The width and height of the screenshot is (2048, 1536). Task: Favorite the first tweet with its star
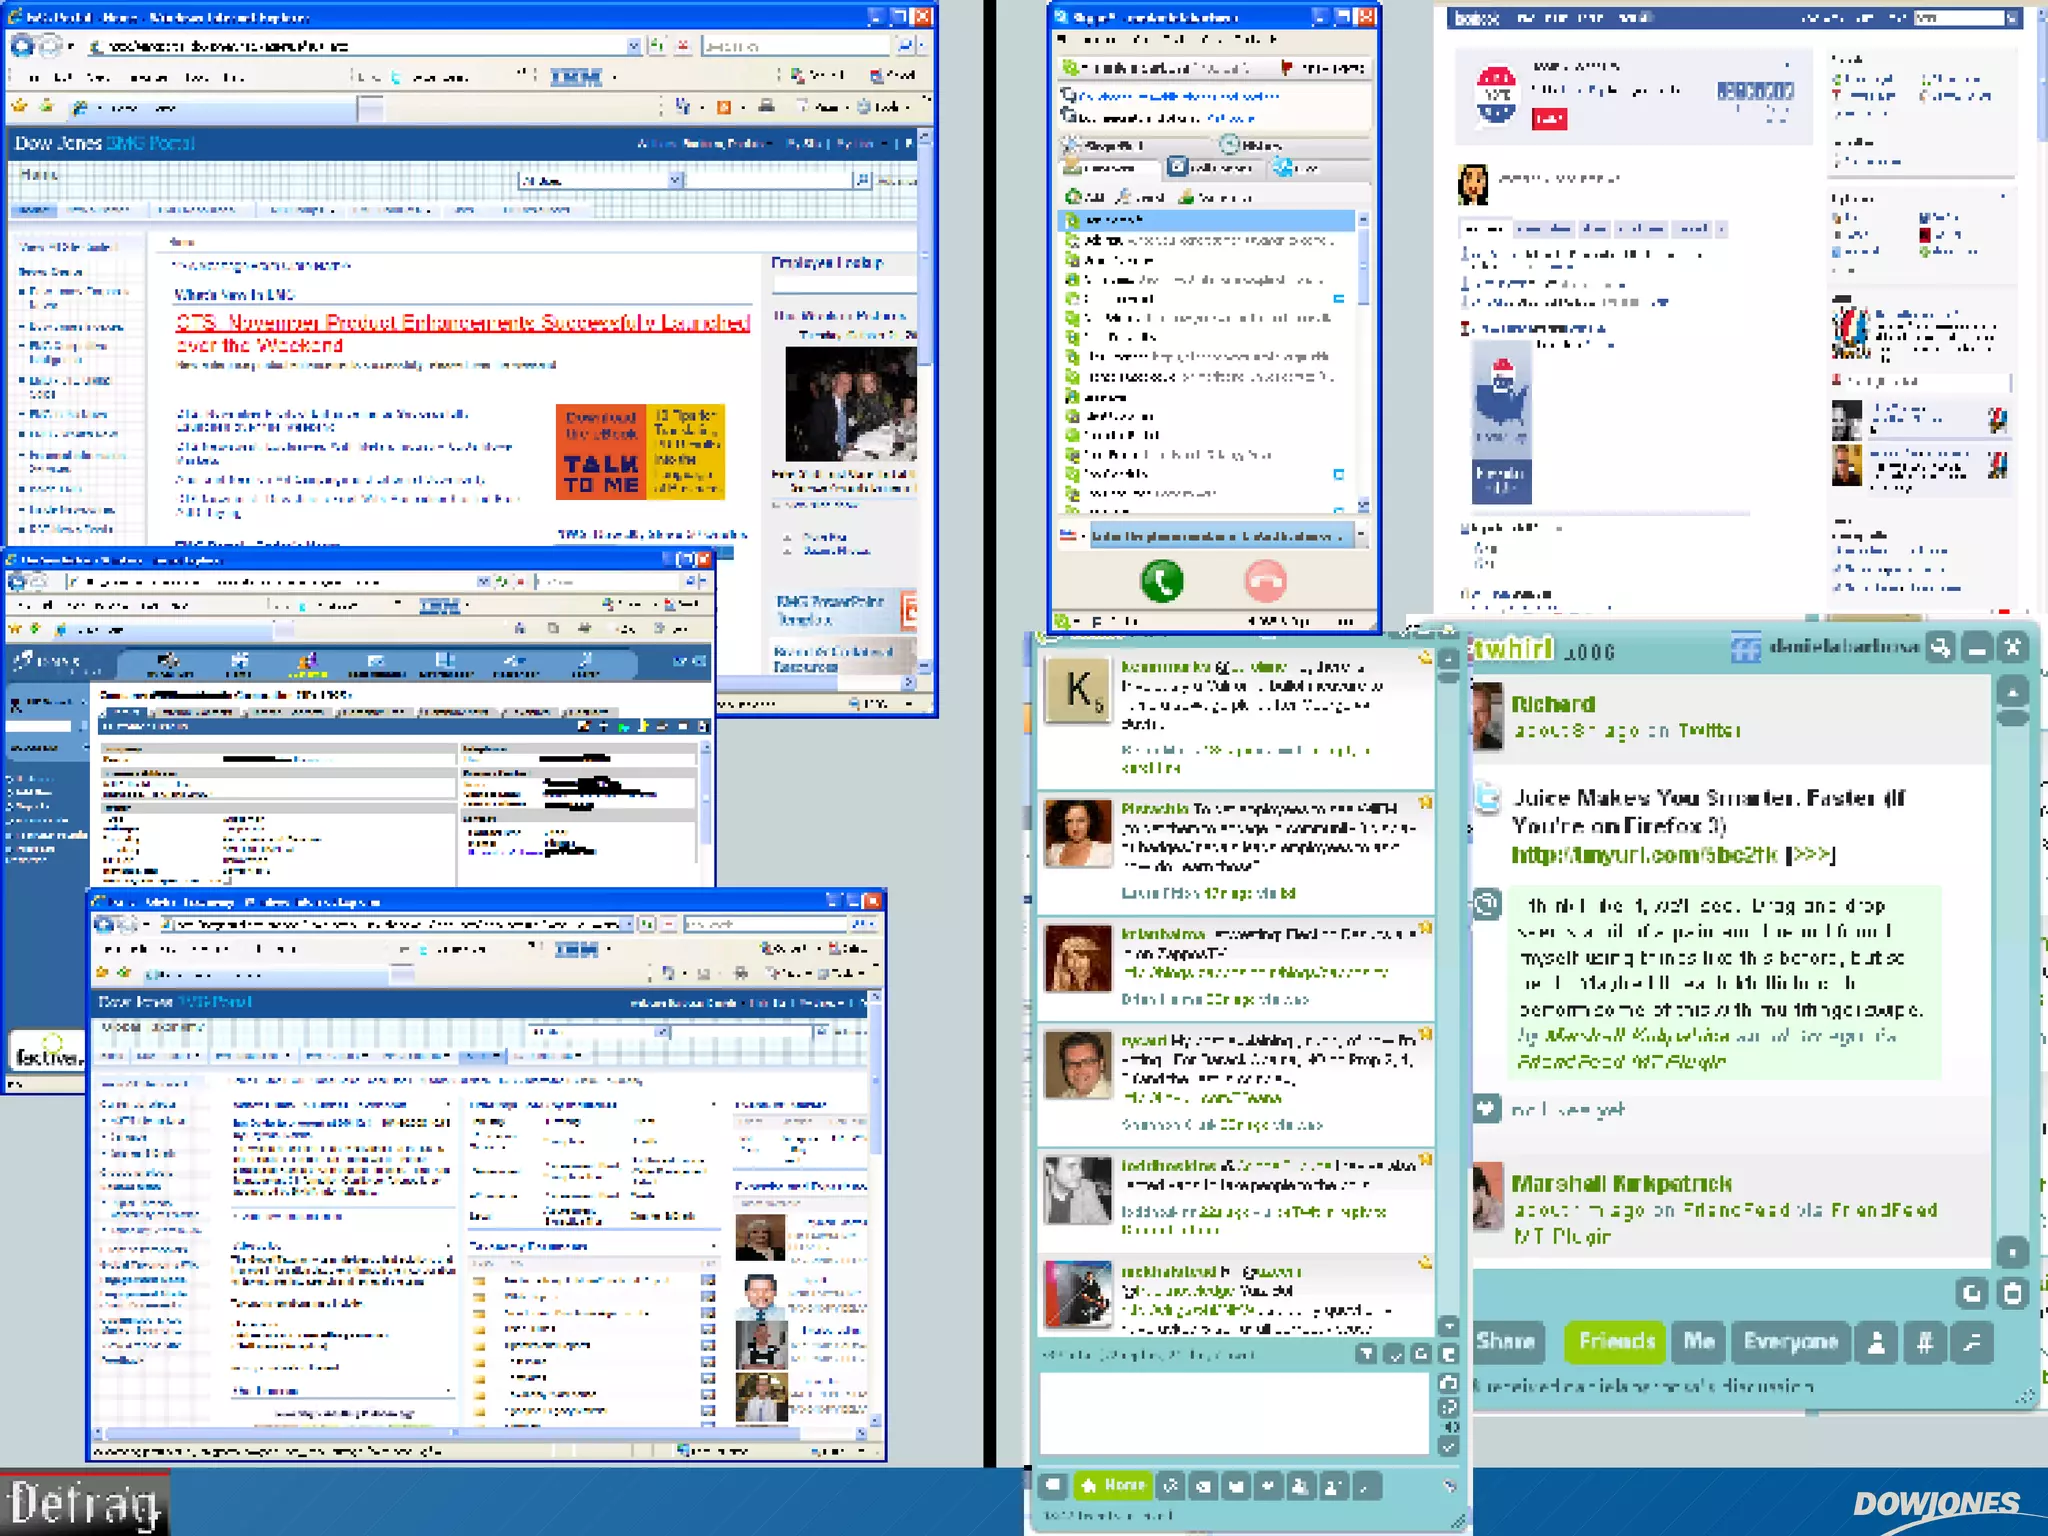click(1424, 659)
